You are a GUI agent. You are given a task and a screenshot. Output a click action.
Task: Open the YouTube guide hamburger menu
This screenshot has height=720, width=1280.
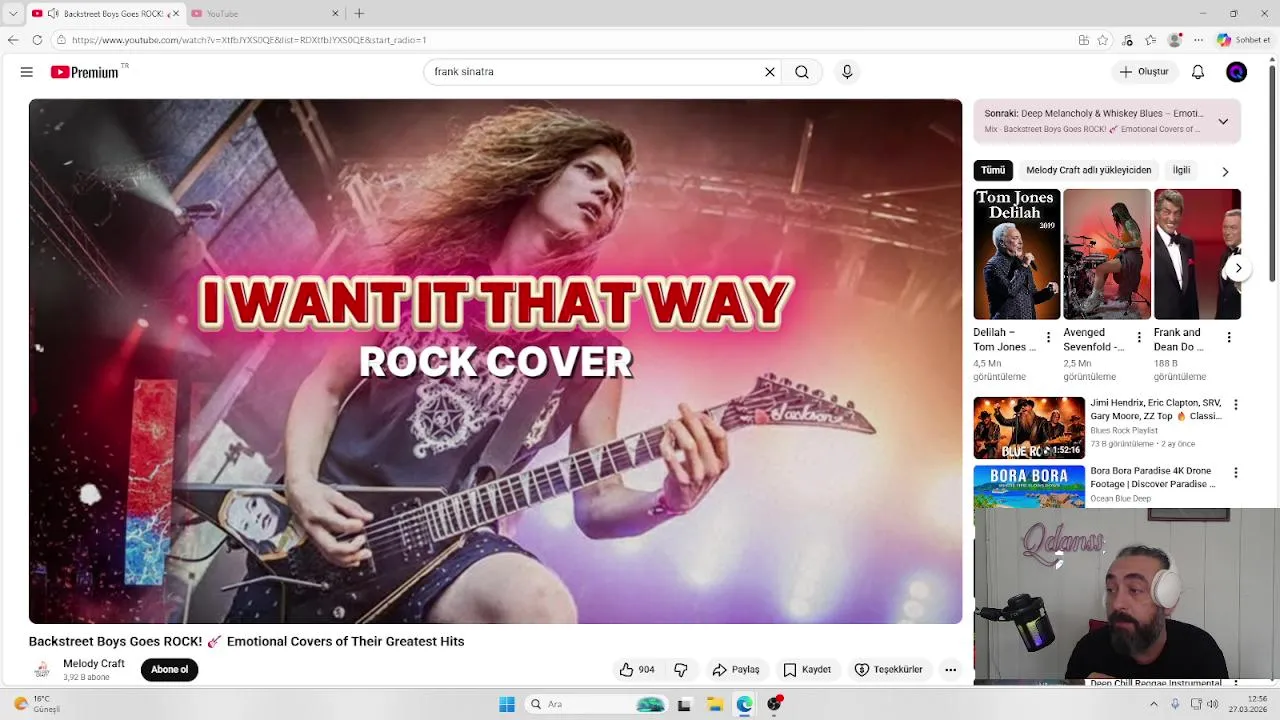(27, 72)
